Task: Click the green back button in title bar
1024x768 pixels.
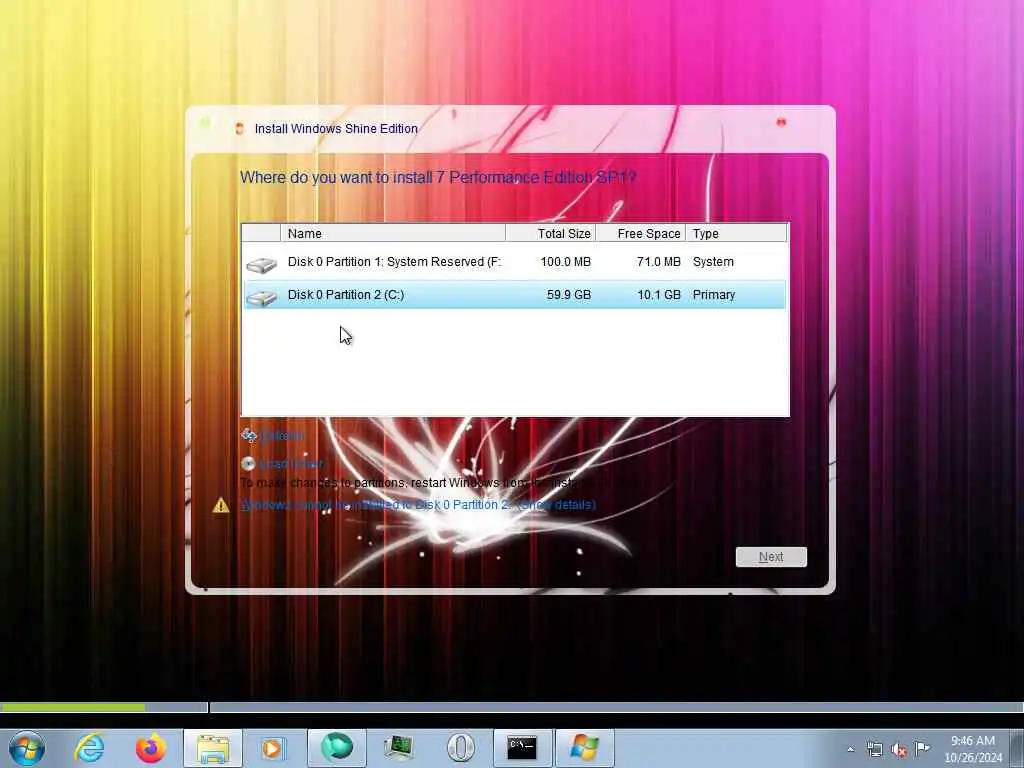Action: pos(205,123)
